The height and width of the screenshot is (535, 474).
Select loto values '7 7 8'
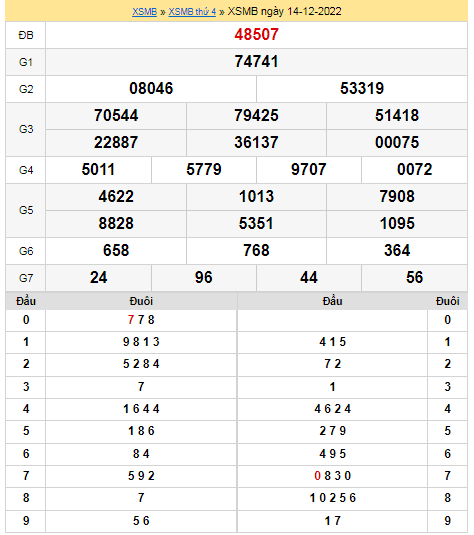pyautogui.click(x=141, y=320)
